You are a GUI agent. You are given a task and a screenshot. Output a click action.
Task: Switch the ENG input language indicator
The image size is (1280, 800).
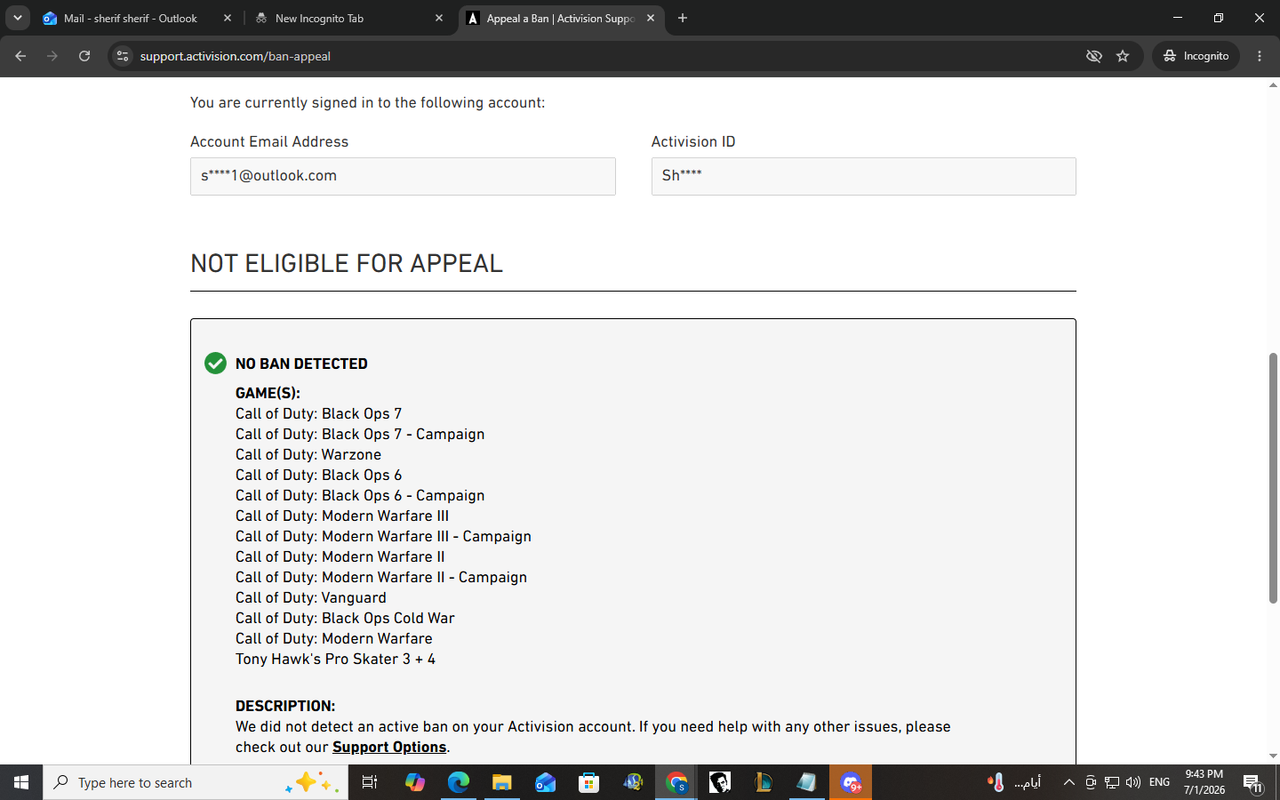pyautogui.click(x=1160, y=782)
